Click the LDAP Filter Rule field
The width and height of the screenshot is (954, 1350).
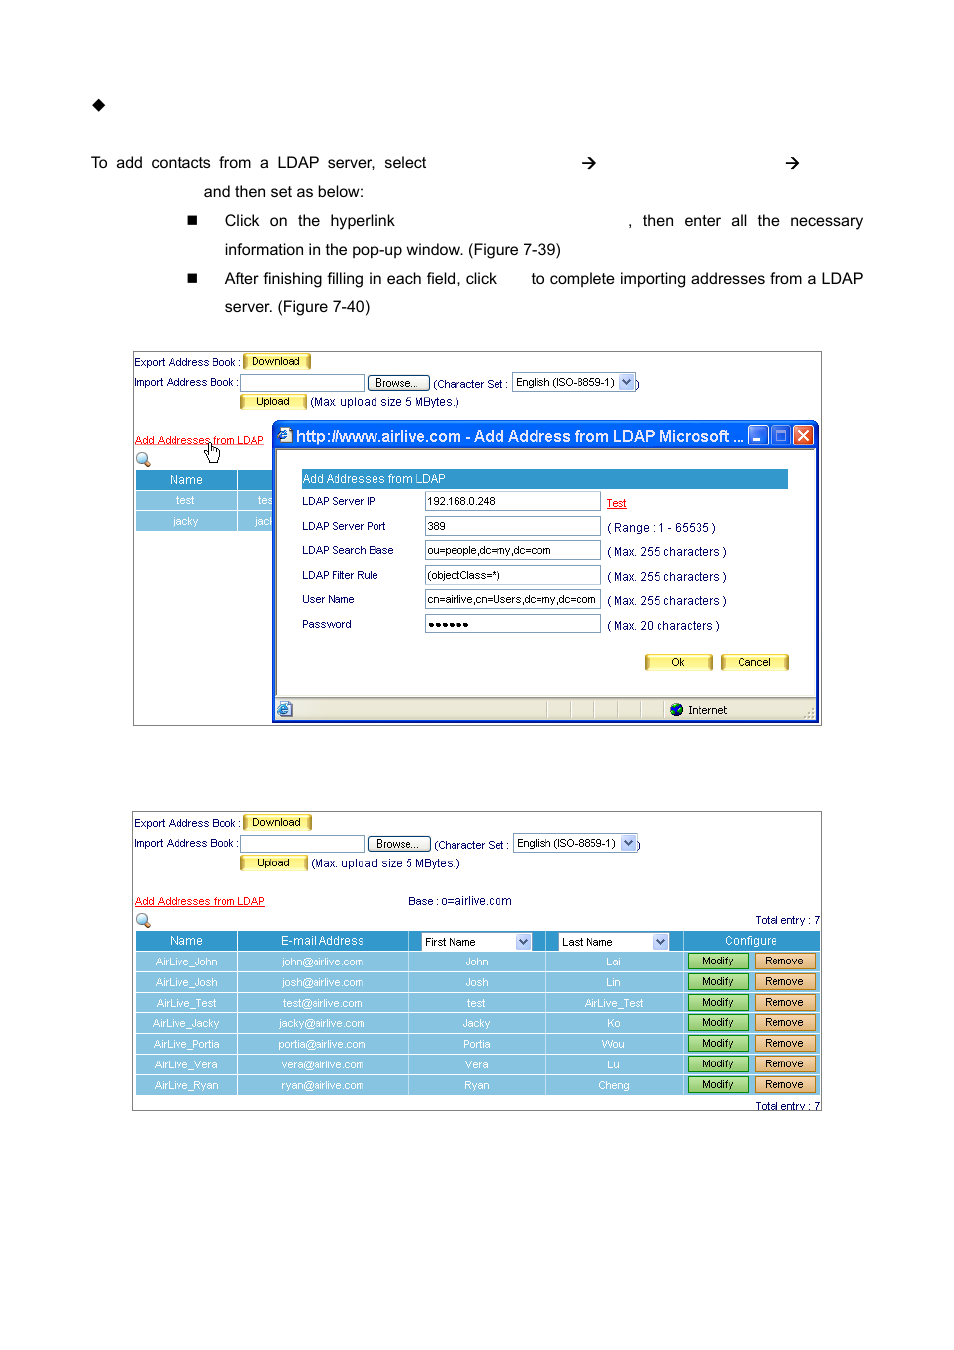tap(512, 575)
